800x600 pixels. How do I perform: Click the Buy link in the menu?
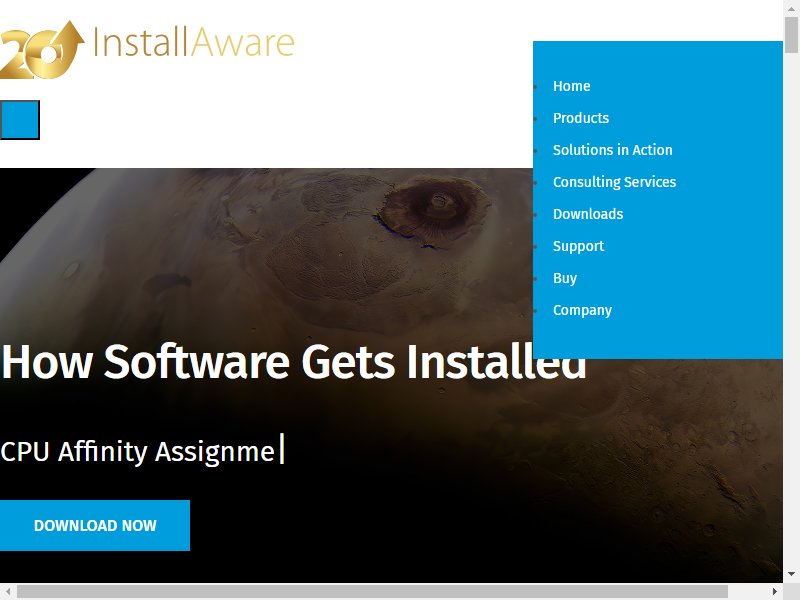(x=565, y=279)
